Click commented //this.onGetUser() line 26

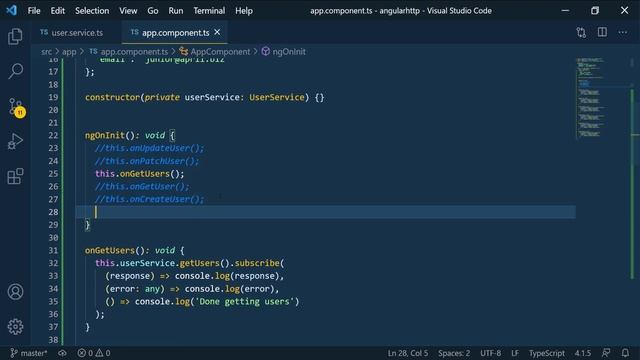142,187
